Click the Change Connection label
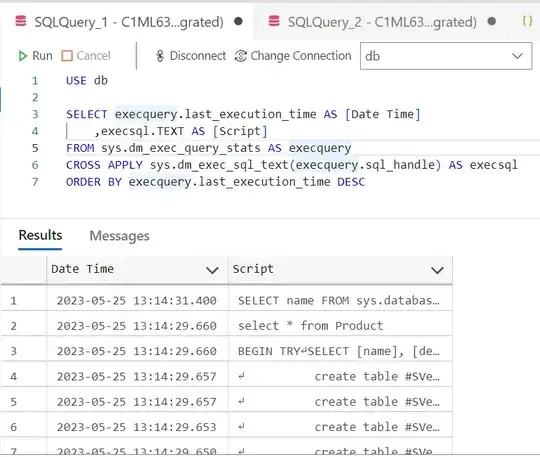Viewport: 540px width, 457px height. pyautogui.click(x=301, y=56)
